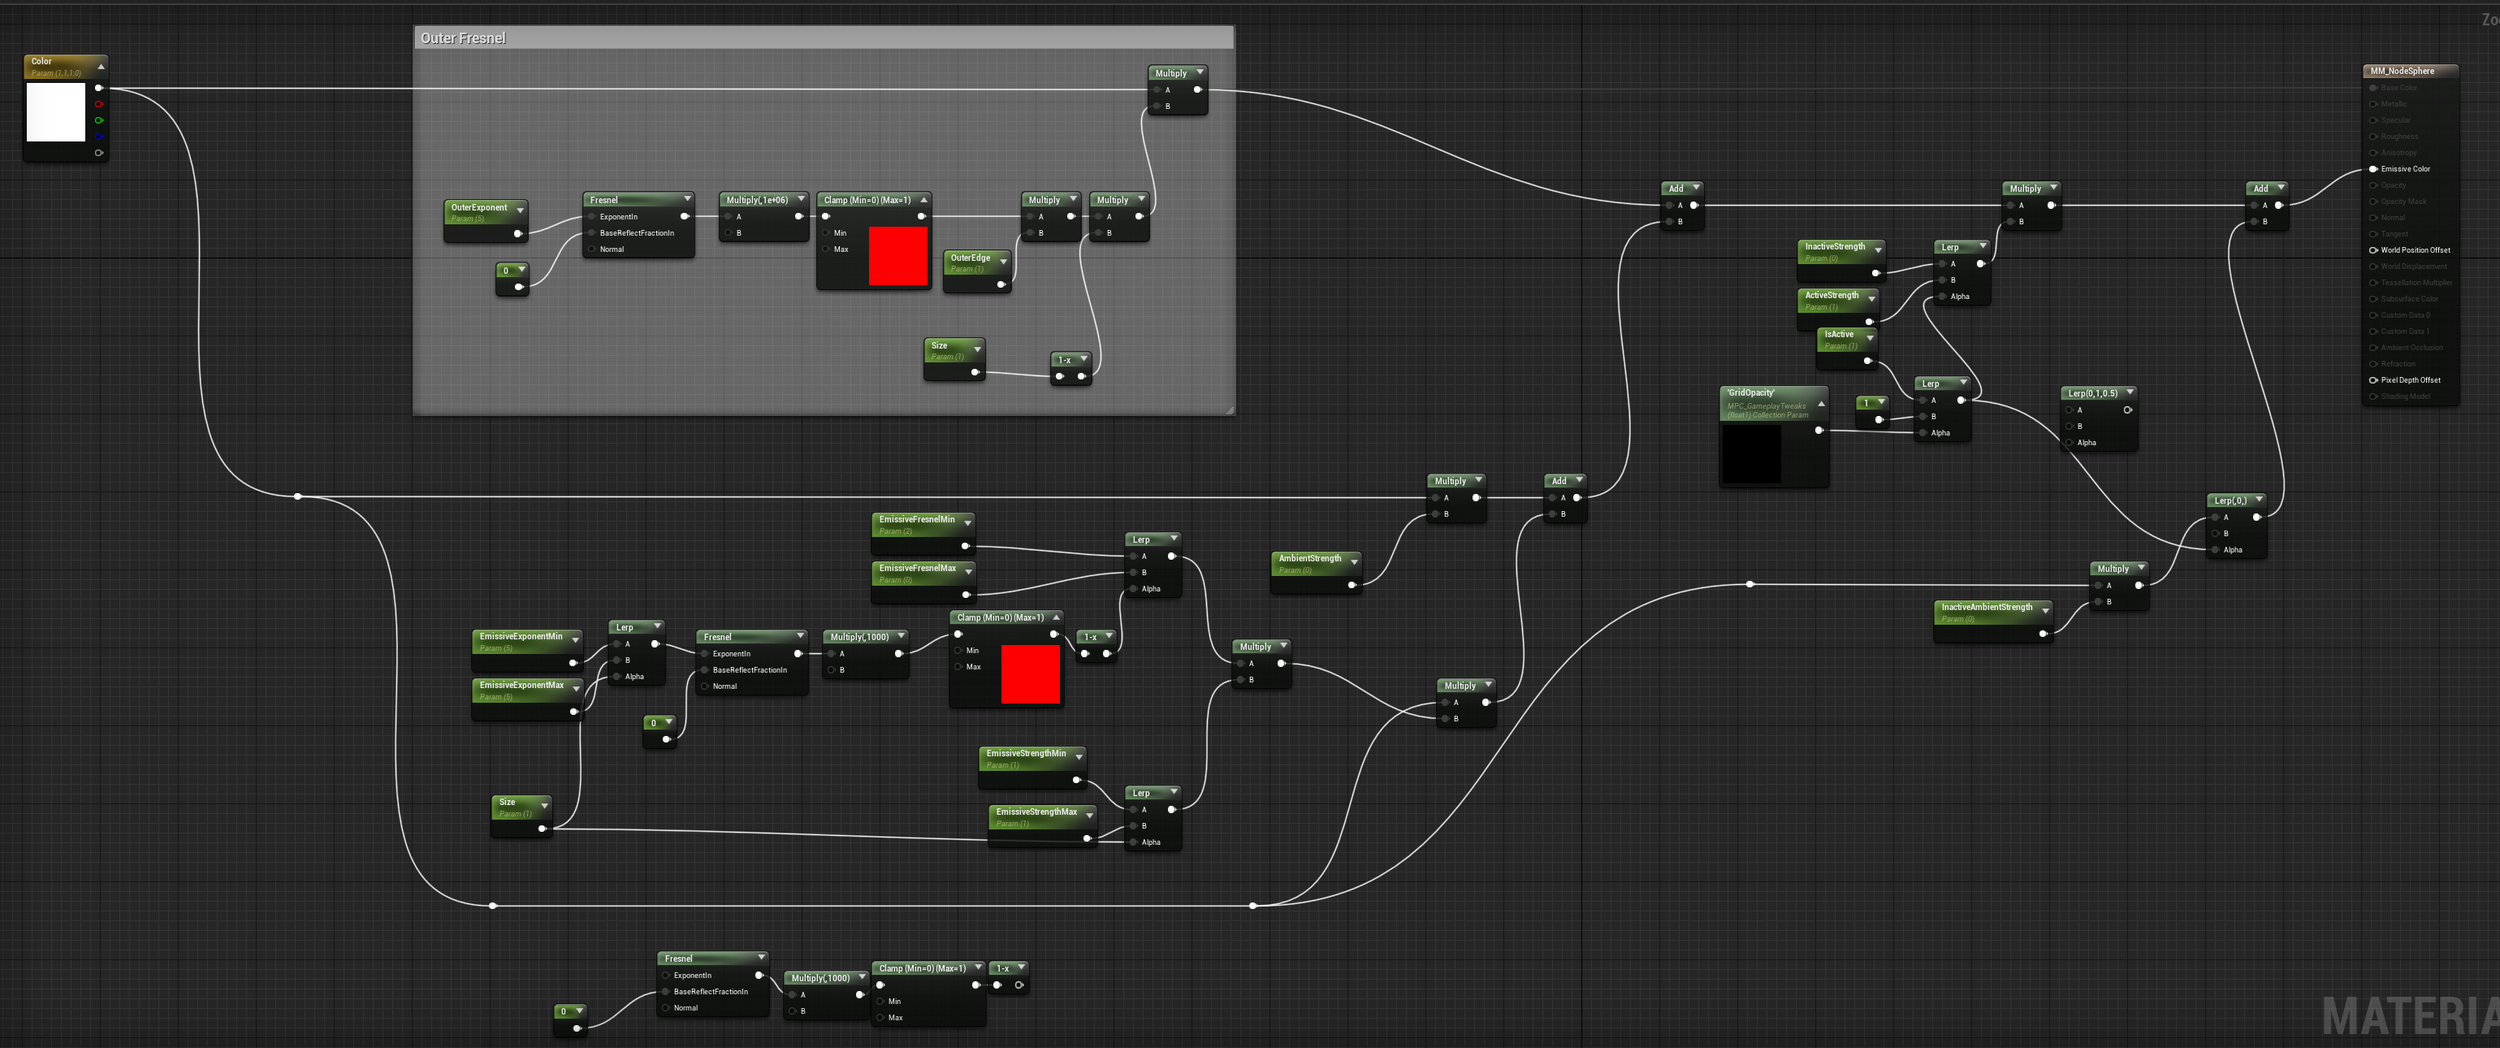The height and width of the screenshot is (1048, 2500).
Task: Select 1-x node inside Outer Fresnel comment
Action: (x=1070, y=367)
